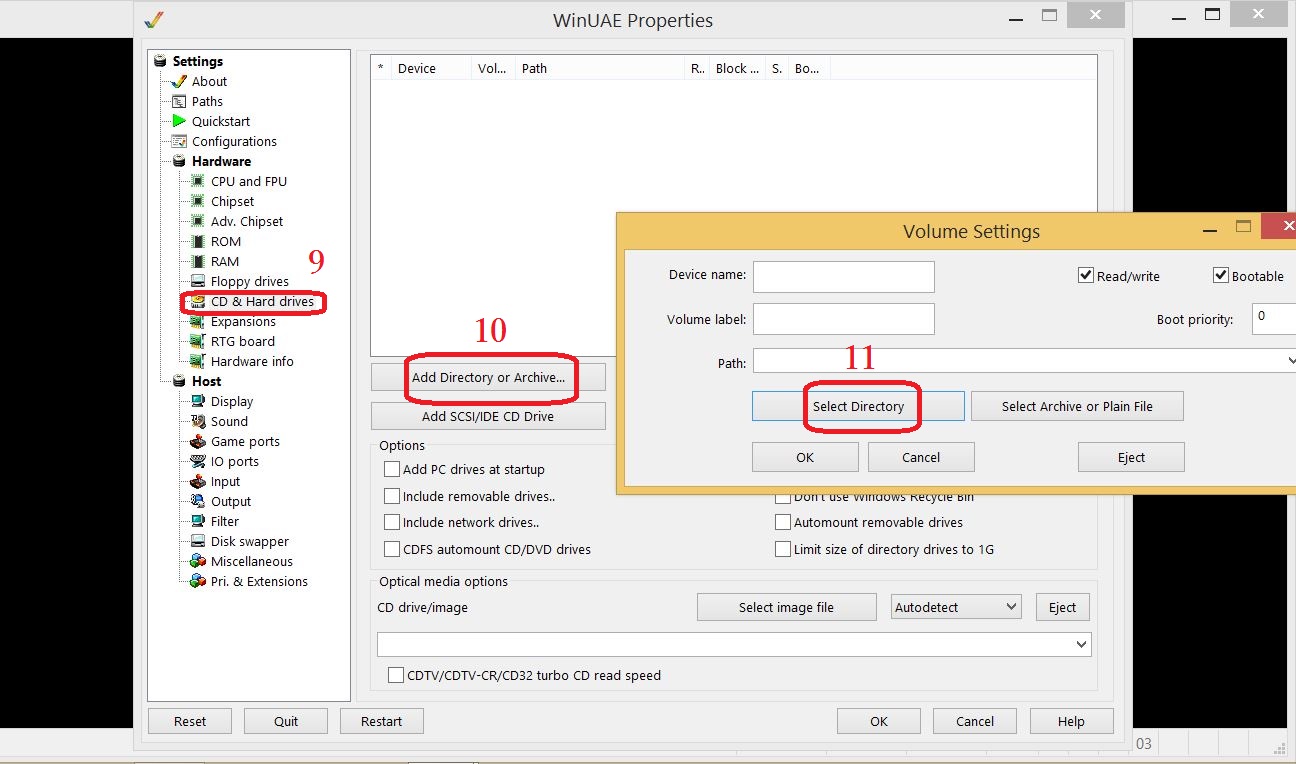Click the Device column header

click(431, 68)
